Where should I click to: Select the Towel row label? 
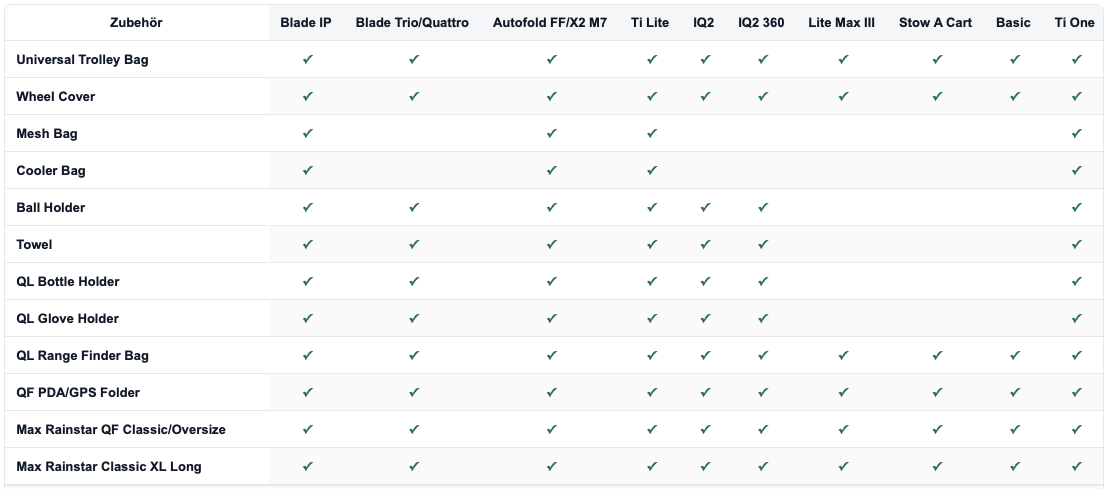(34, 244)
